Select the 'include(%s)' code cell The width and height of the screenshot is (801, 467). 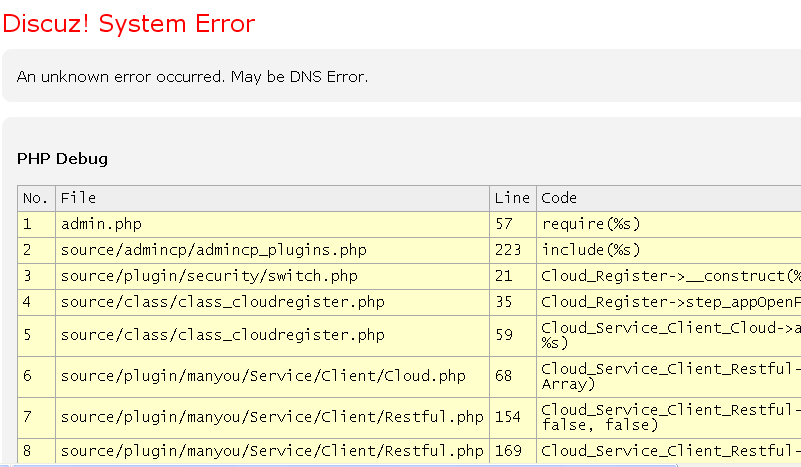(669, 250)
